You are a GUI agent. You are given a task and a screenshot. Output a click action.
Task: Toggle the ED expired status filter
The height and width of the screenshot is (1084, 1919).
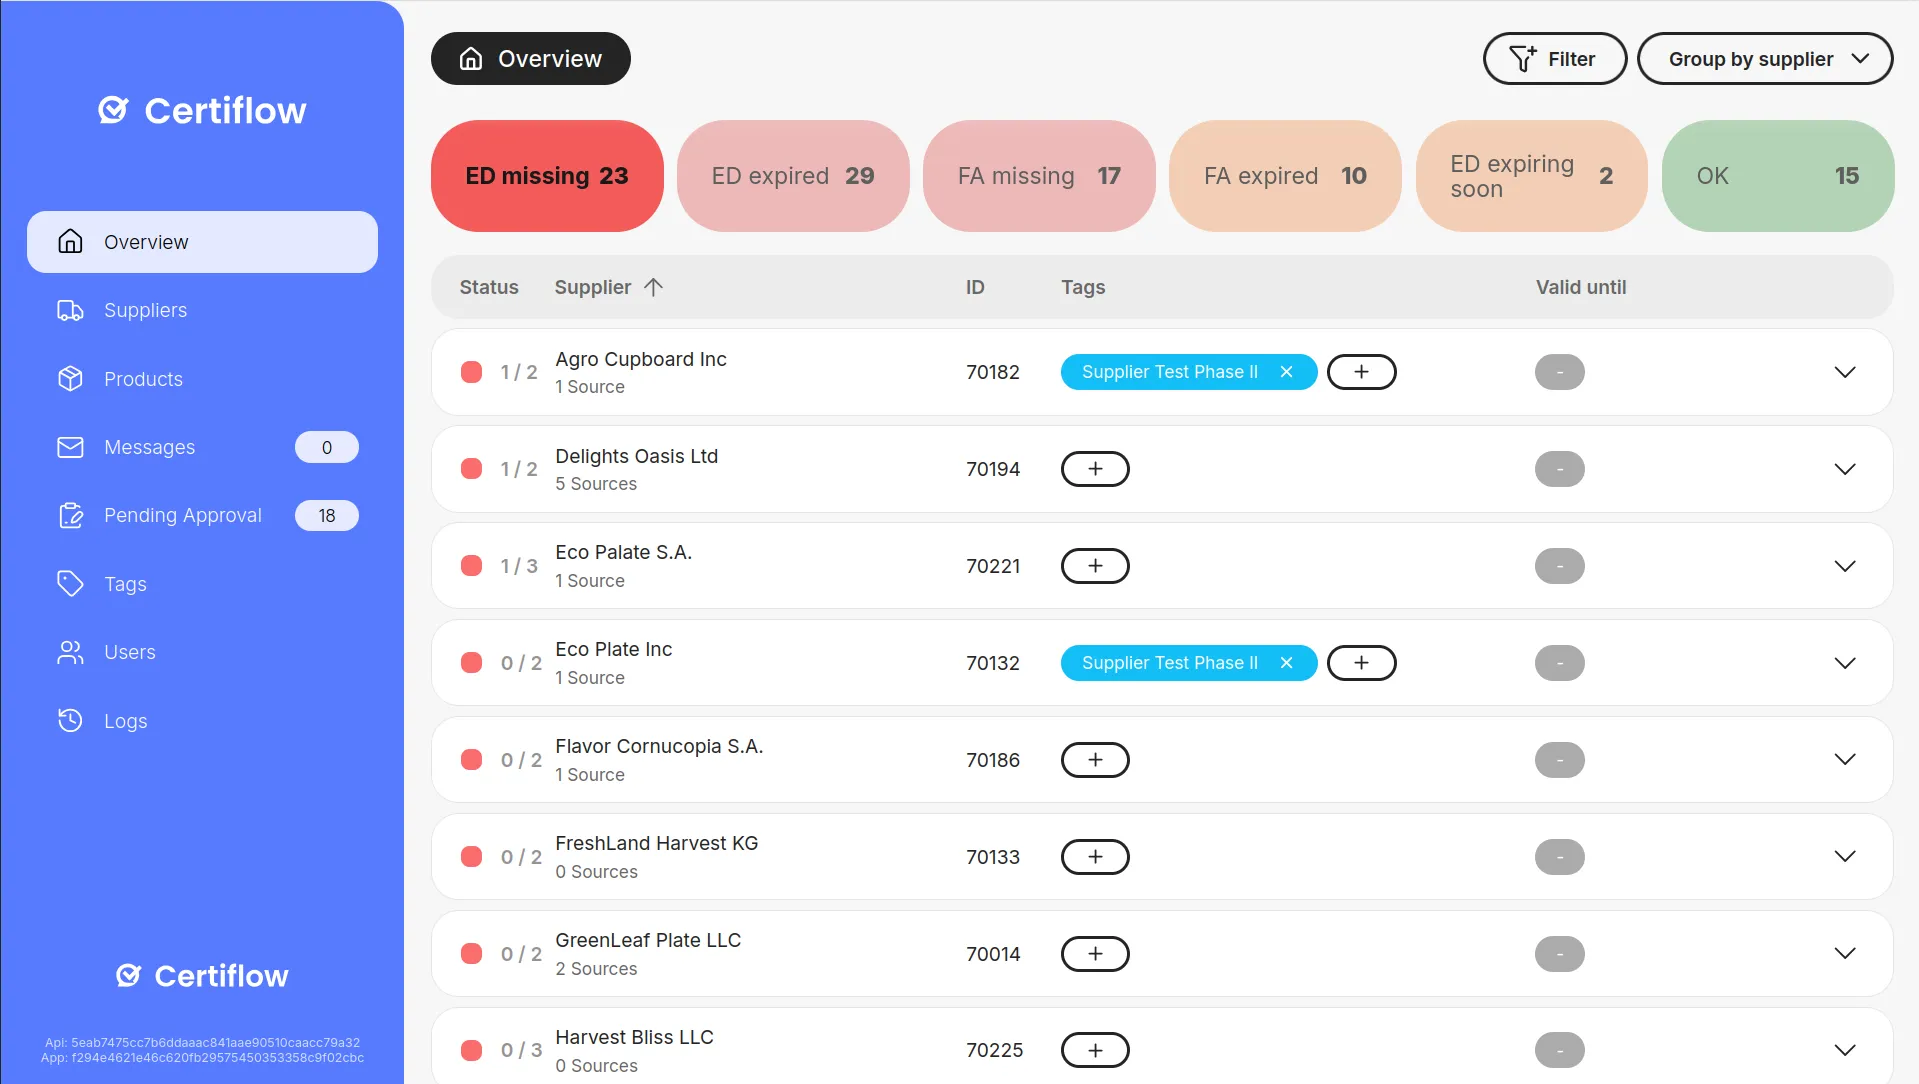click(793, 176)
